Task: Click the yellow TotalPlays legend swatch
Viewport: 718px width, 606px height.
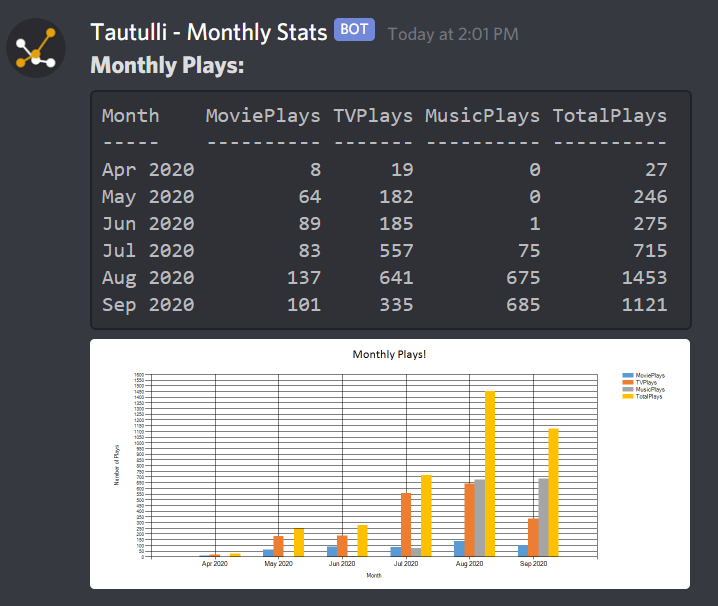Action: 627,396
